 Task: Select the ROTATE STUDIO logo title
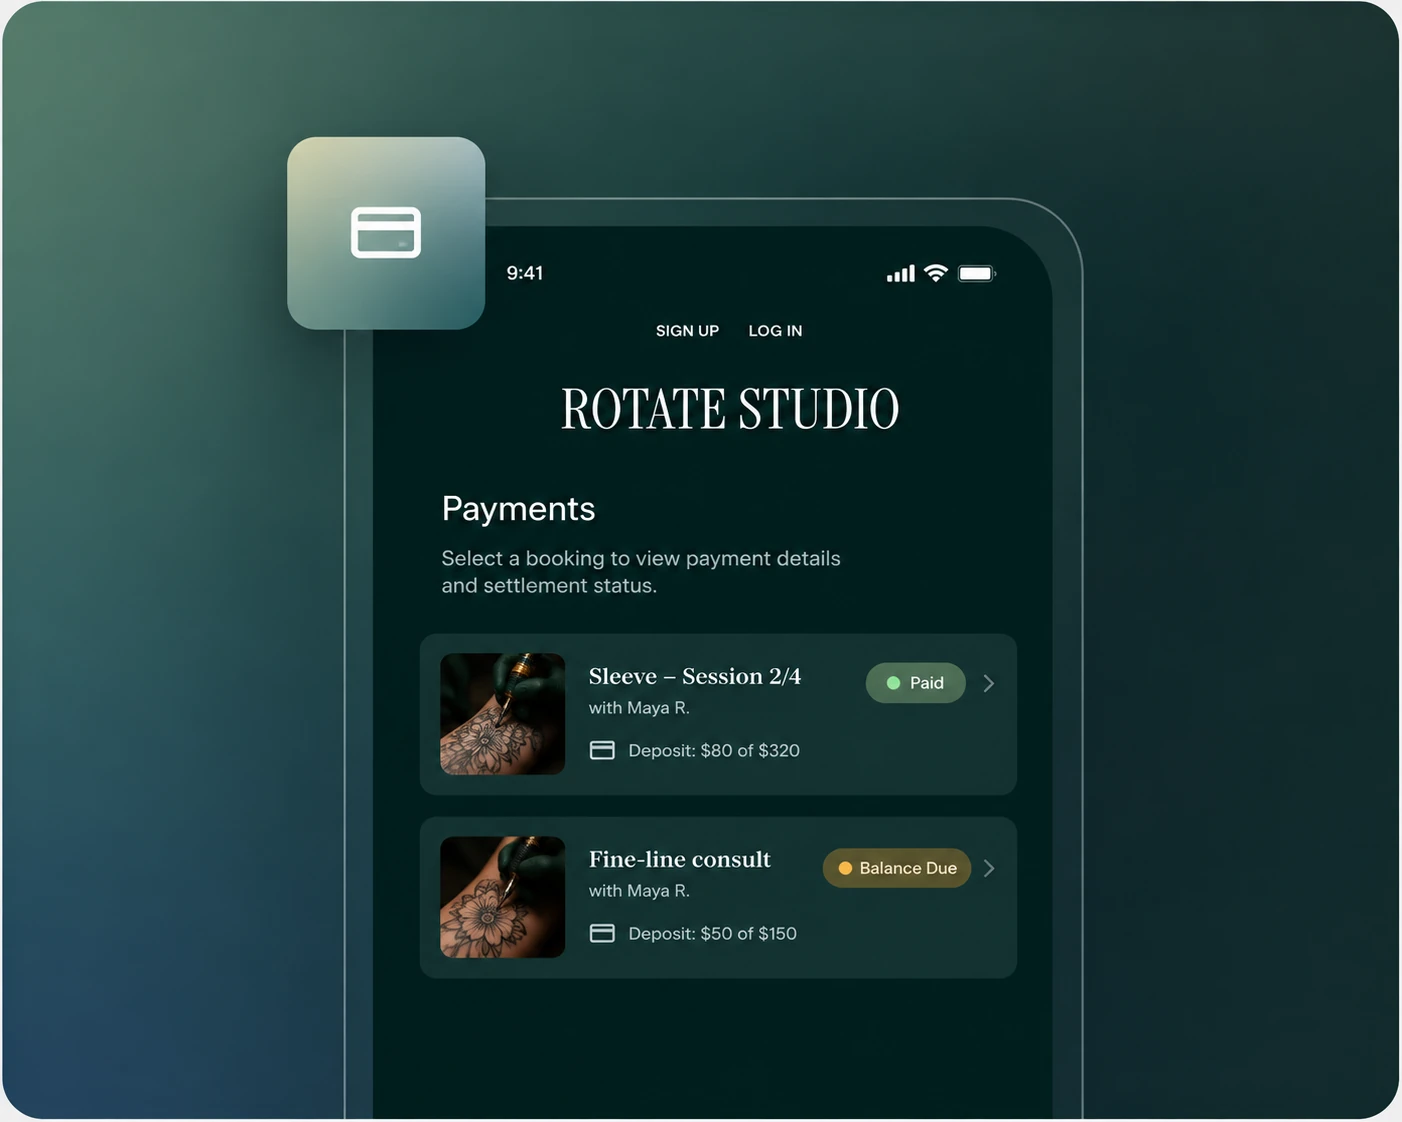pos(730,409)
